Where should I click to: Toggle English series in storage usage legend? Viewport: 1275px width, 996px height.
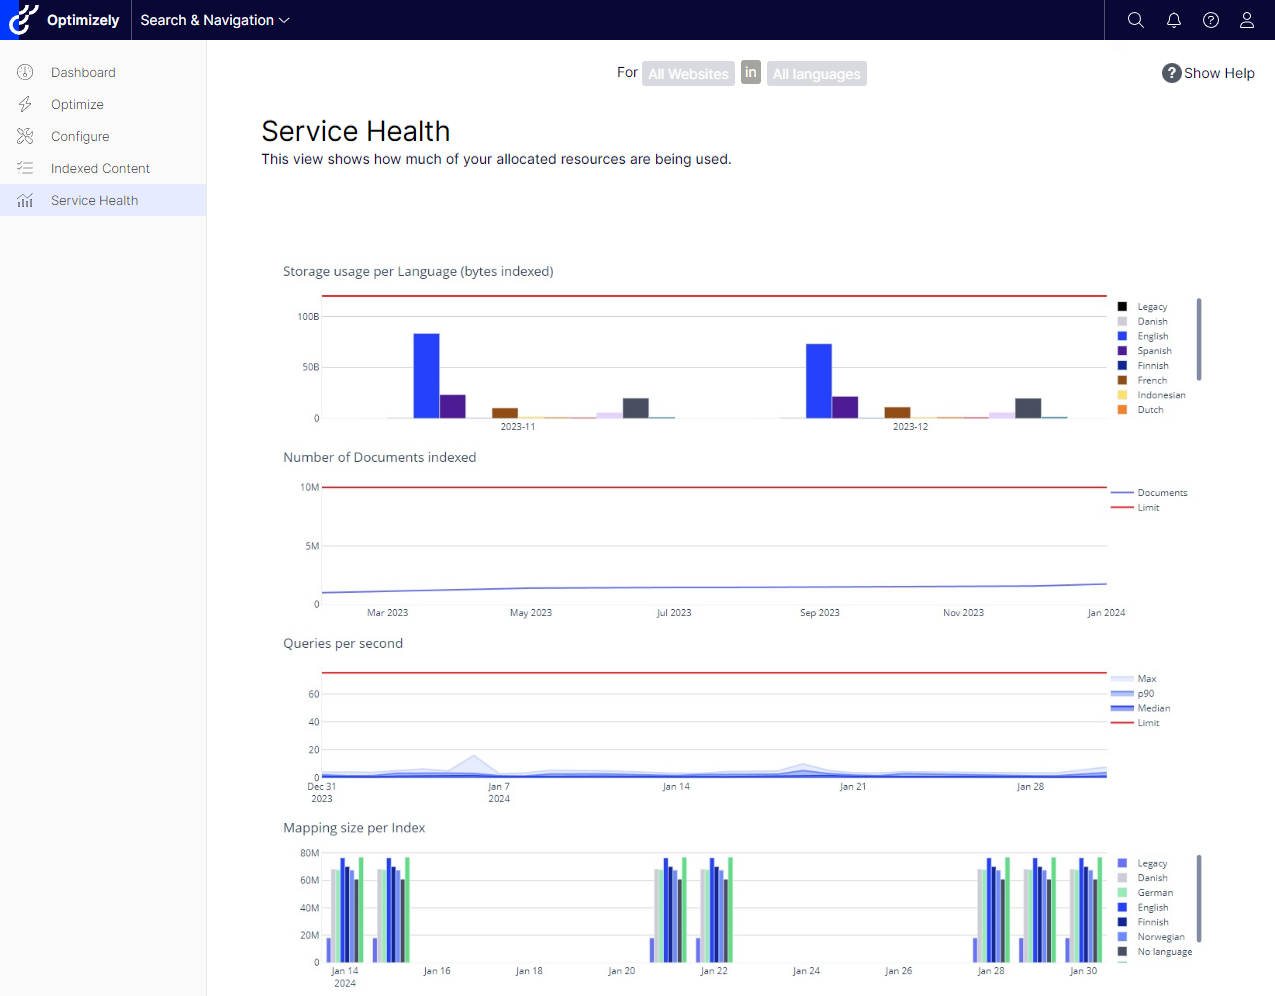click(x=1152, y=336)
